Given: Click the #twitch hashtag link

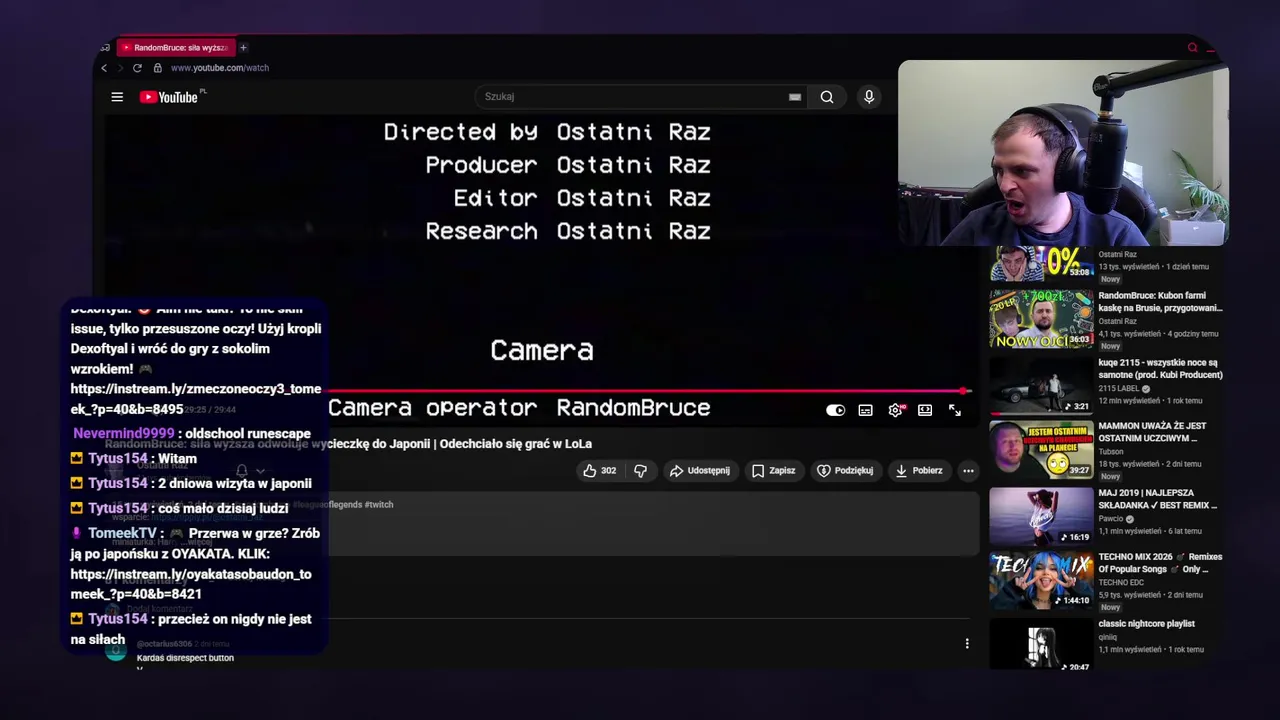Looking at the screenshot, I should (x=378, y=505).
